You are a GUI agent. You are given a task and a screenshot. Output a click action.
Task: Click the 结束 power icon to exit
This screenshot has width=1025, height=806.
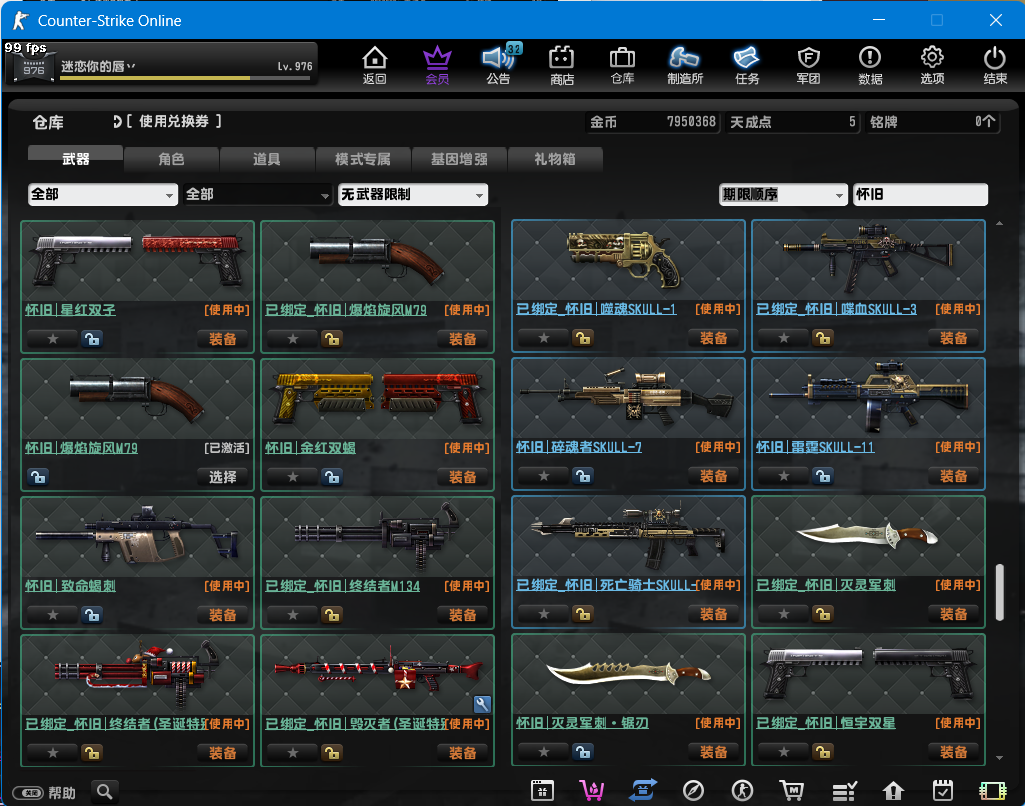coord(995,65)
